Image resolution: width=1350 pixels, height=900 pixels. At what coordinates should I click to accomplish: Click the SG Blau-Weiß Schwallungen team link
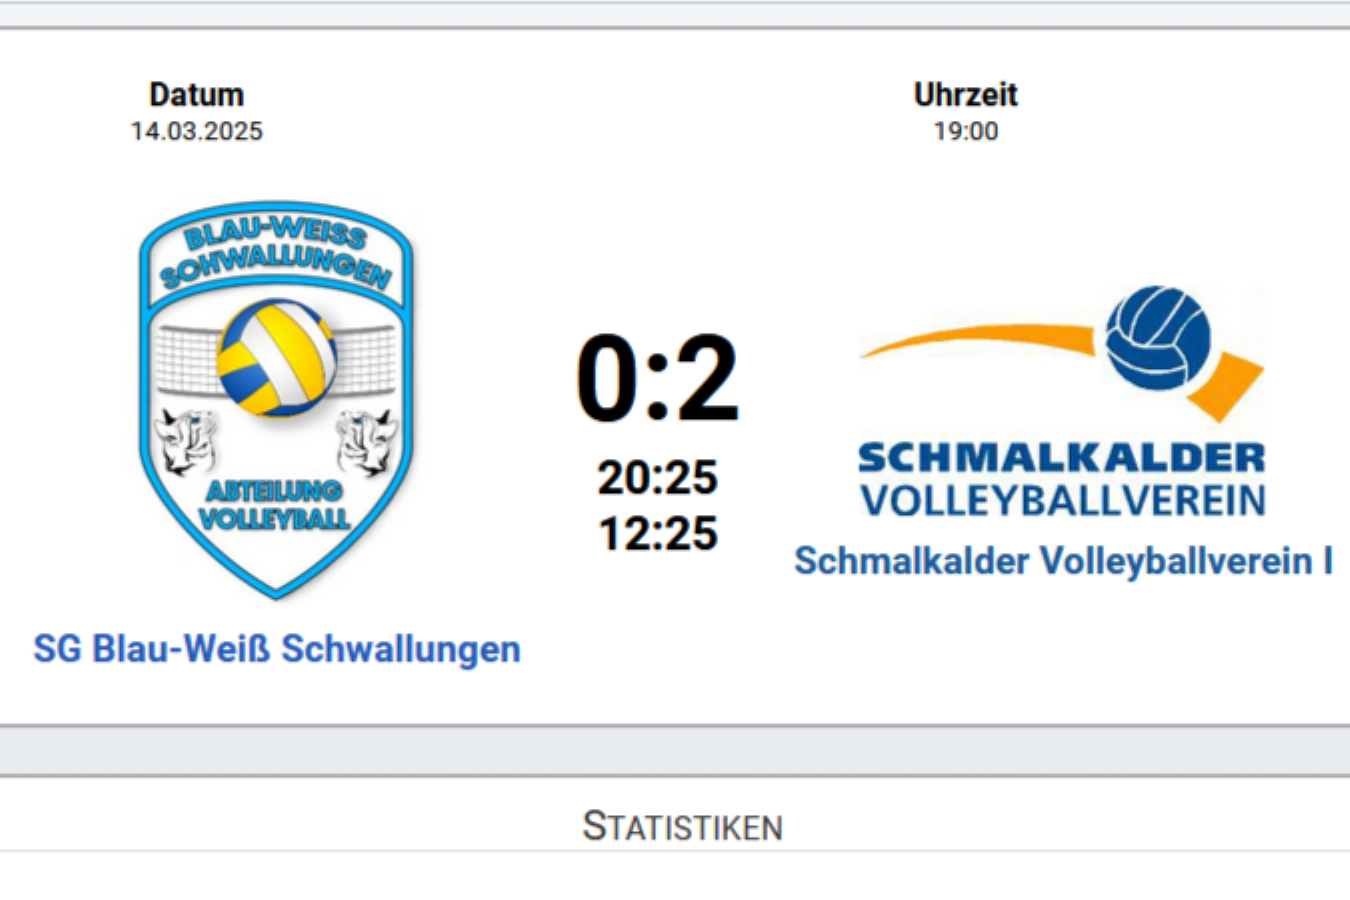click(x=277, y=649)
